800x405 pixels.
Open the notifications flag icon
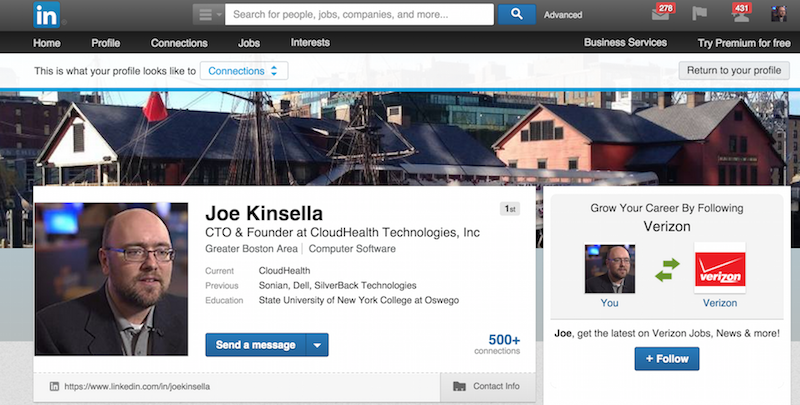tap(699, 13)
